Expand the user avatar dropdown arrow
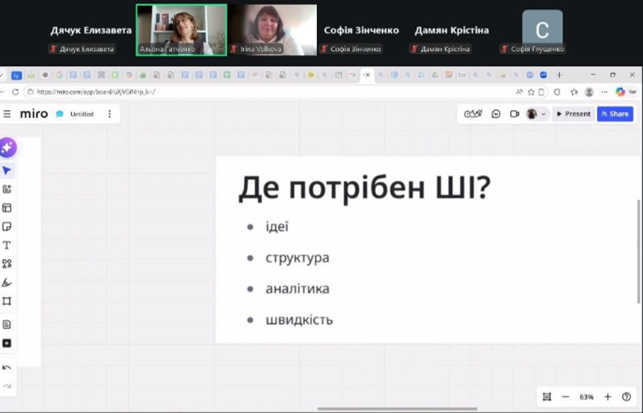The height and width of the screenshot is (413, 643). click(544, 114)
